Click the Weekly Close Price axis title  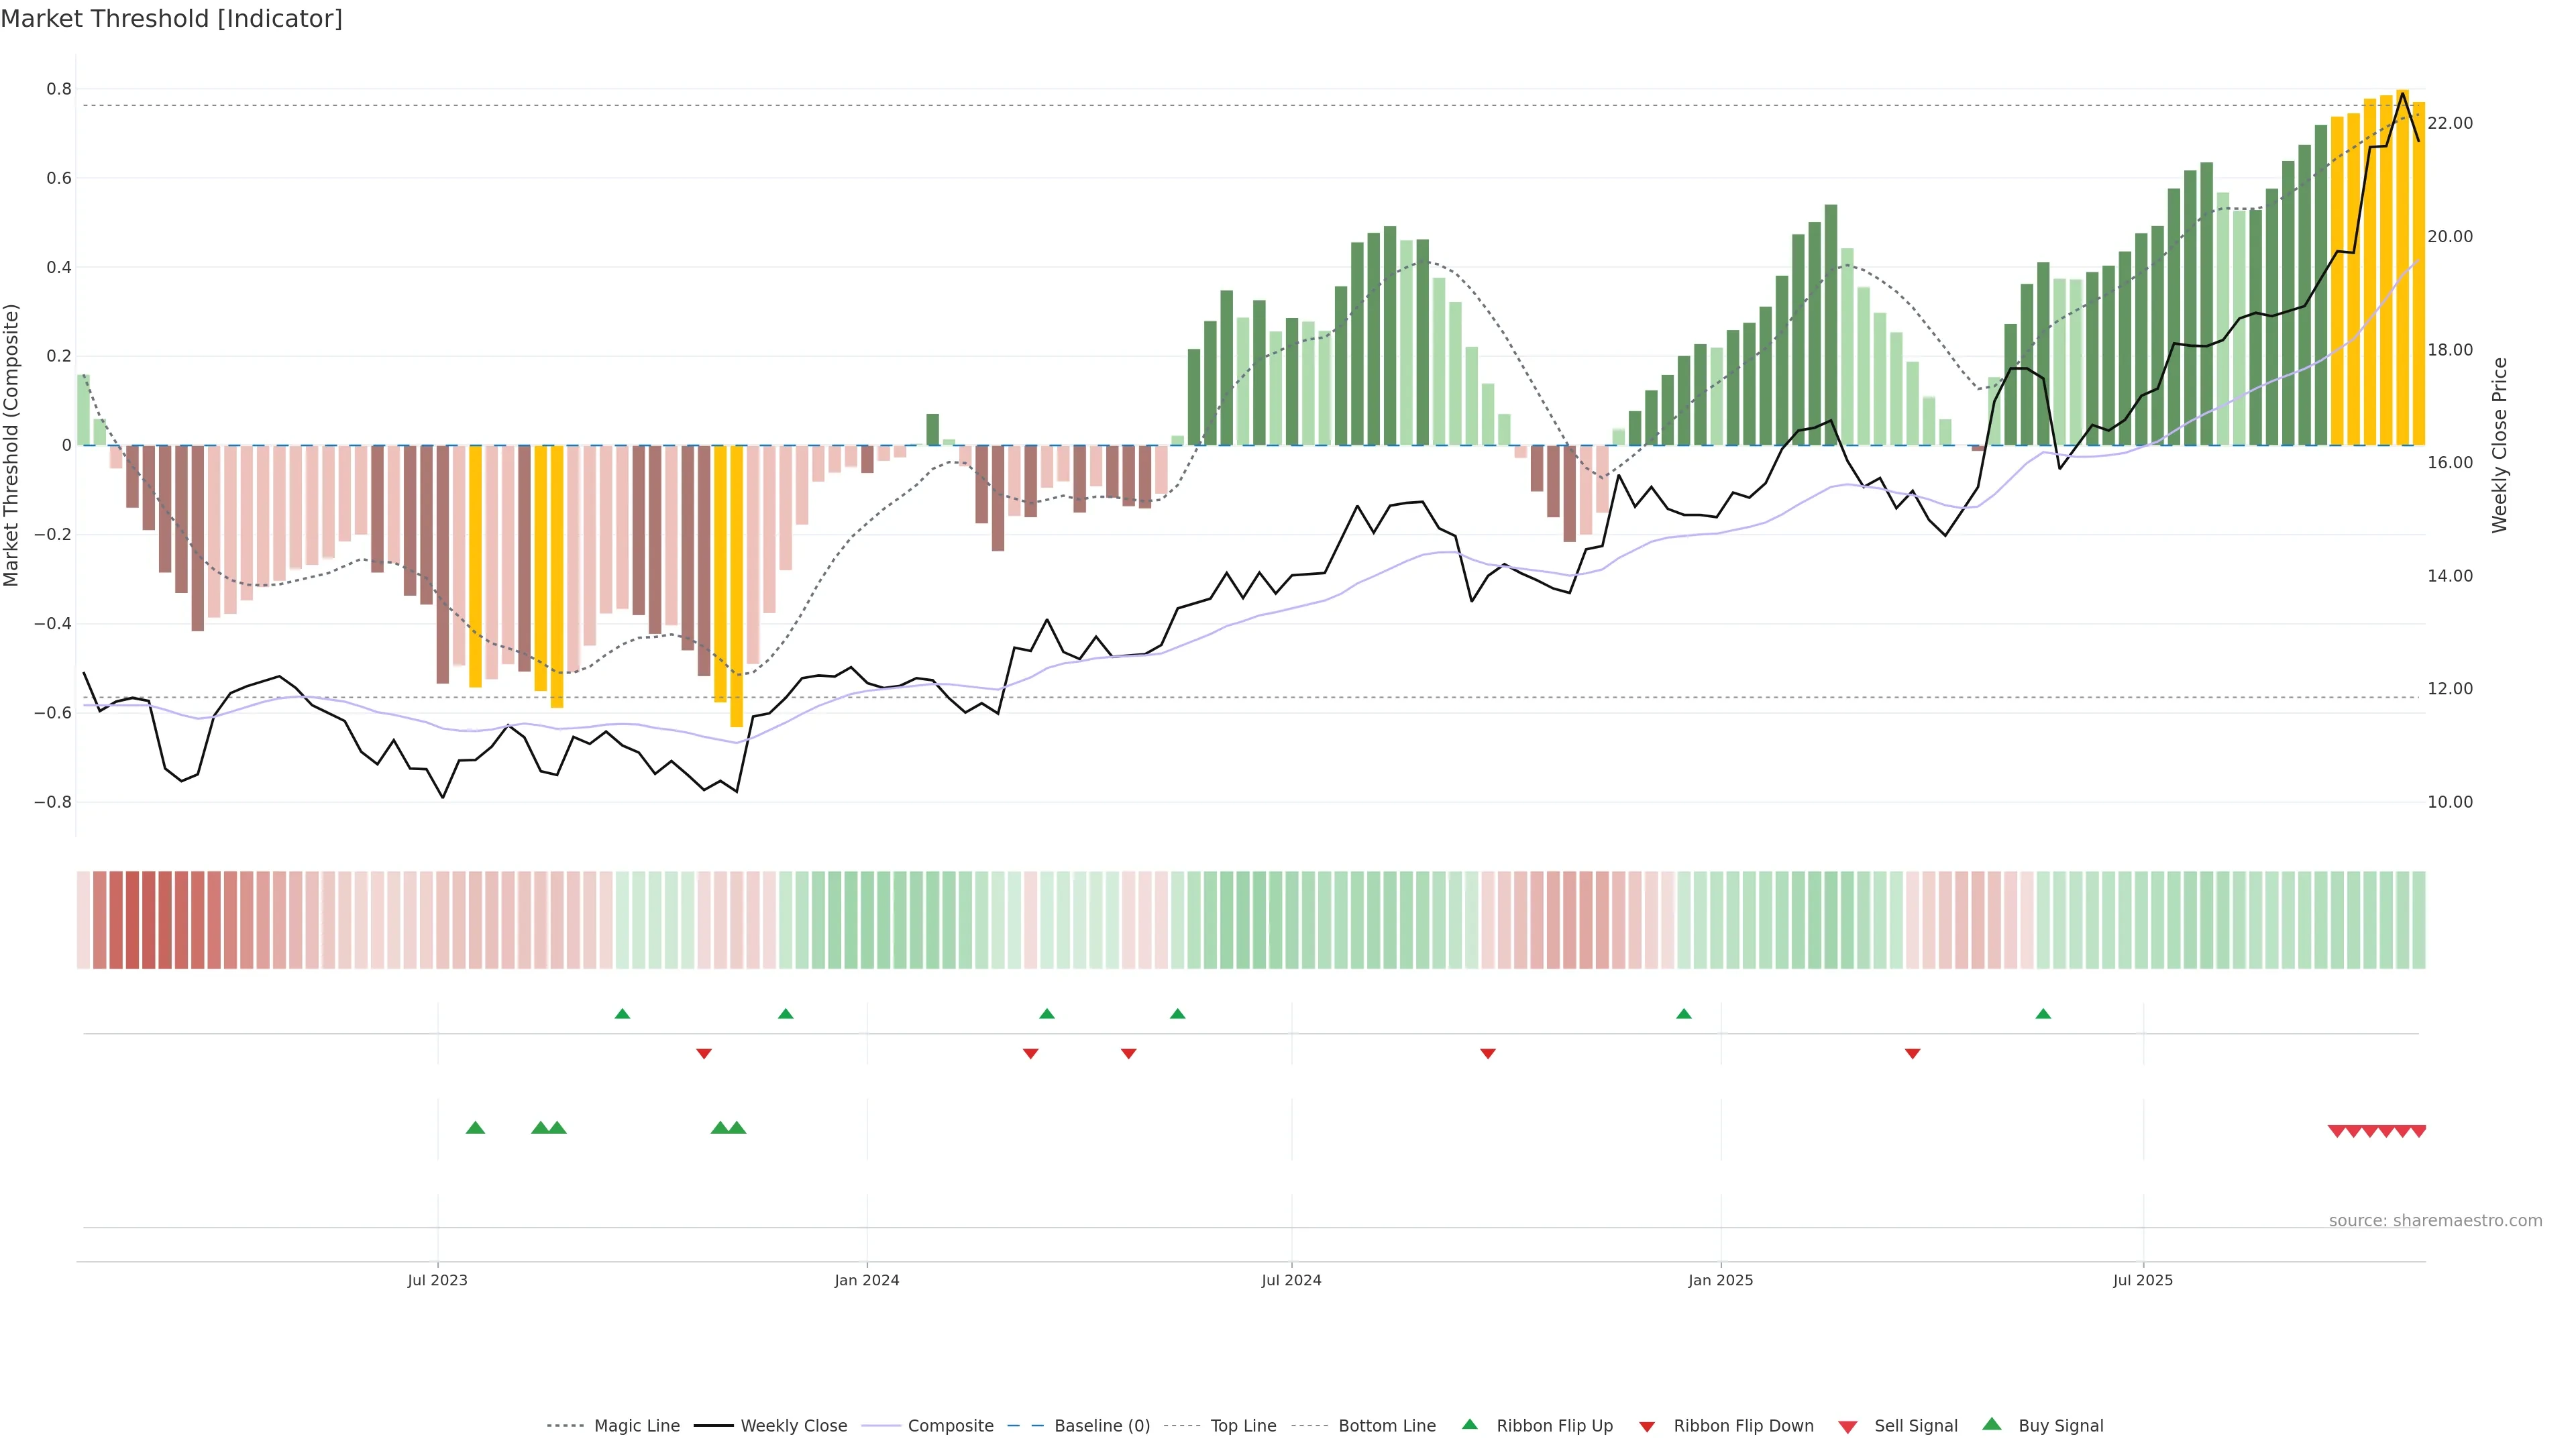(2499, 445)
